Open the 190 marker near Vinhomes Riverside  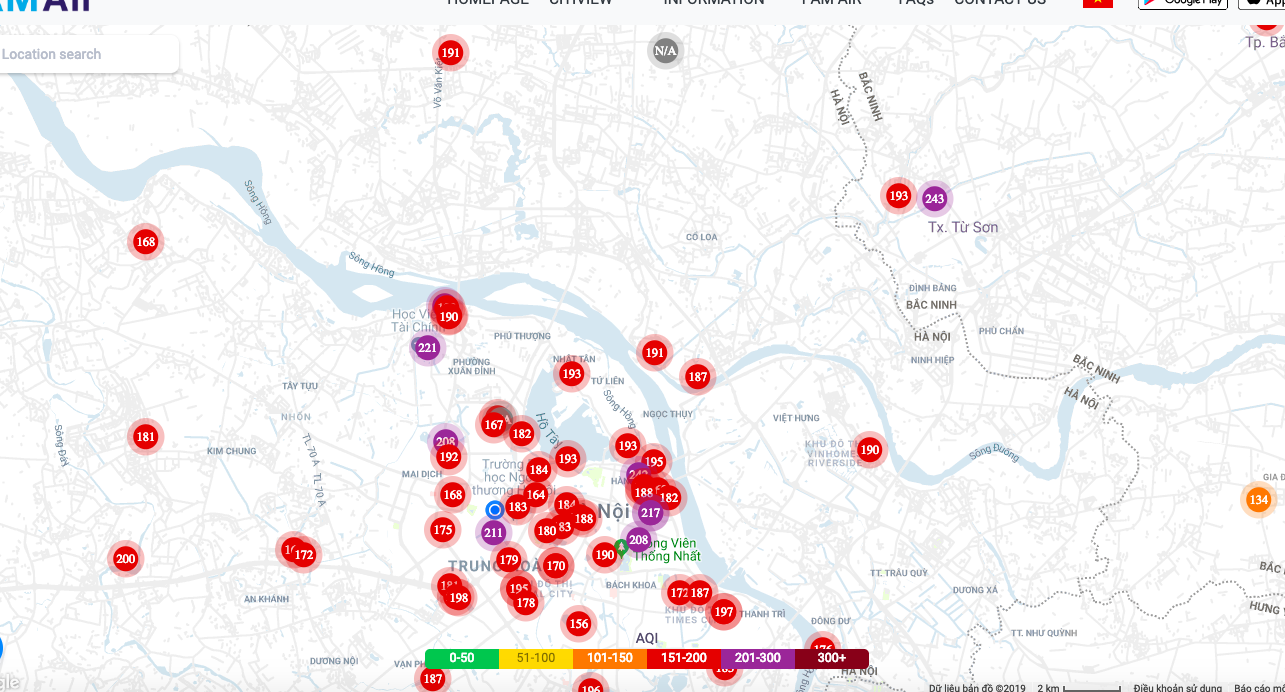[870, 450]
